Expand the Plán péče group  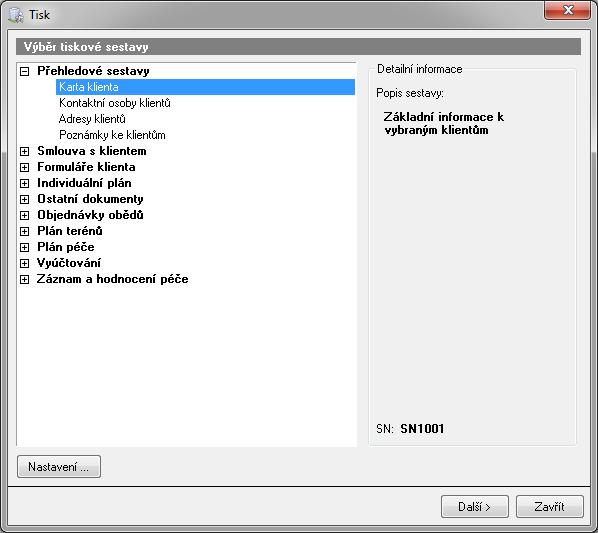pyautogui.click(x=24, y=247)
